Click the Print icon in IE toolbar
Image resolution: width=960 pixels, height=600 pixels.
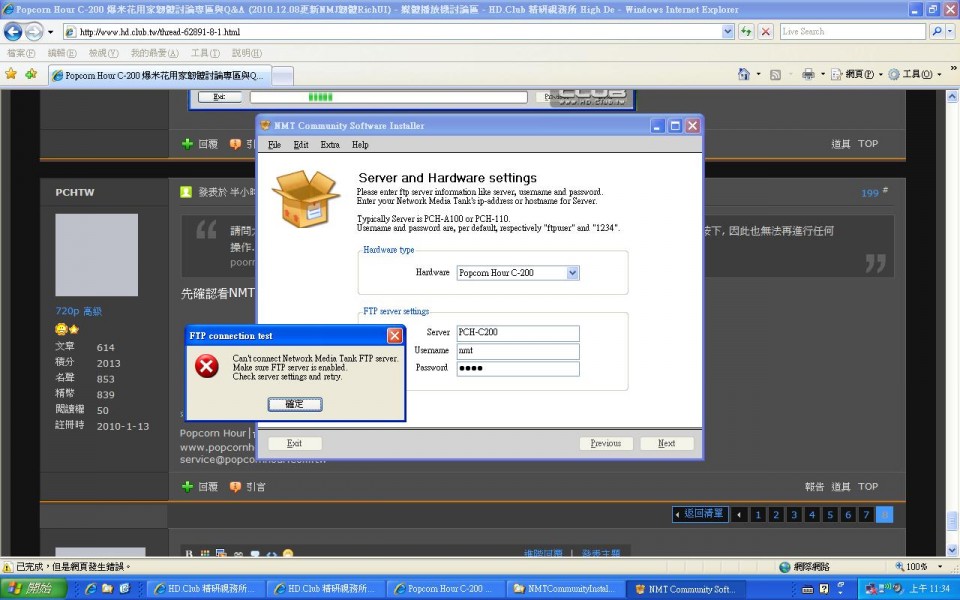[x=808, y=74]
